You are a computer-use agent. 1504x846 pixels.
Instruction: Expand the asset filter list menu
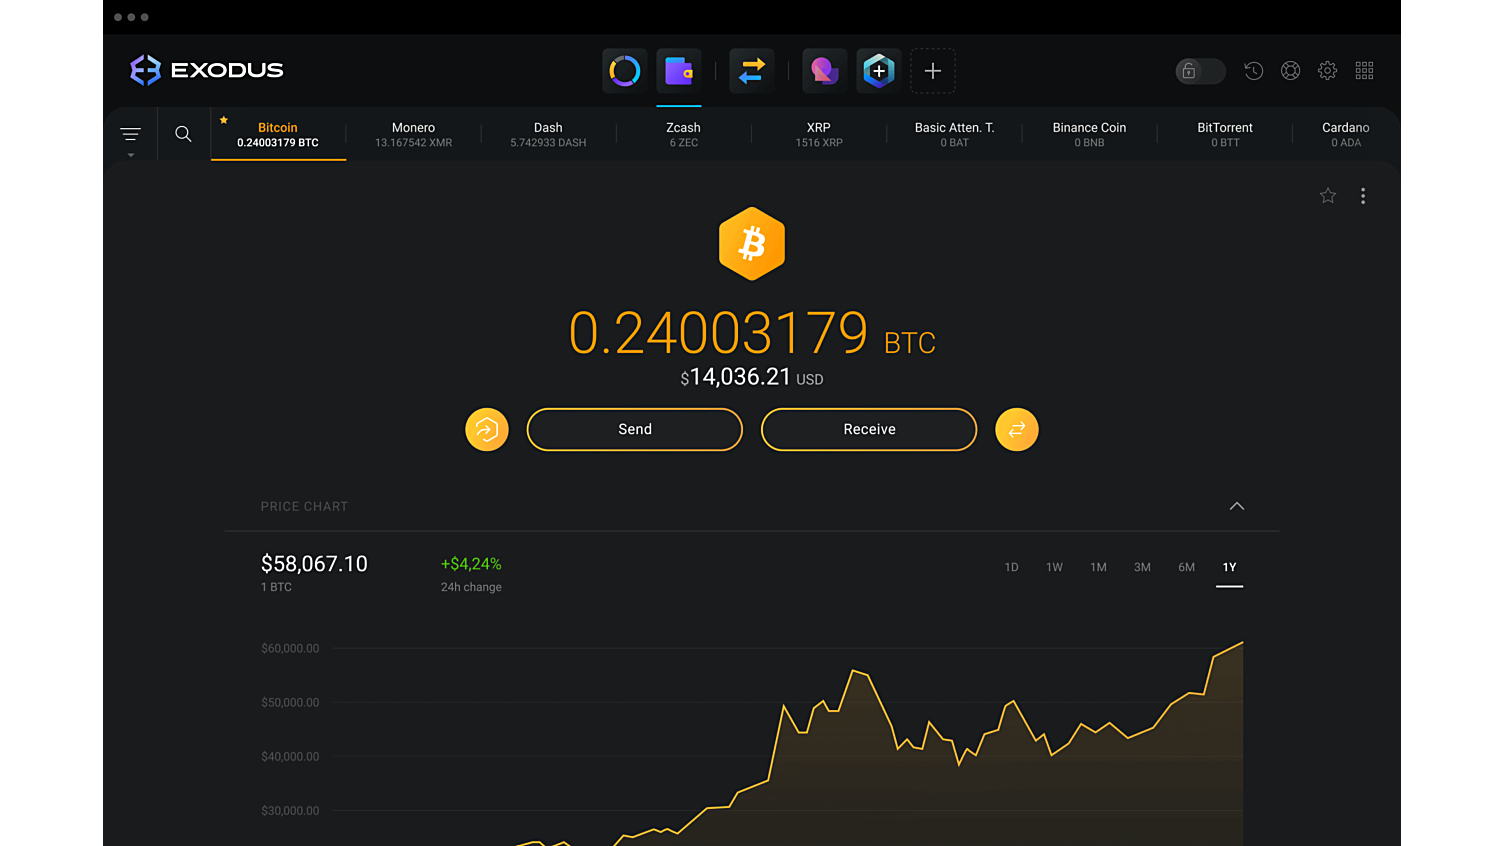pos(130,135)
